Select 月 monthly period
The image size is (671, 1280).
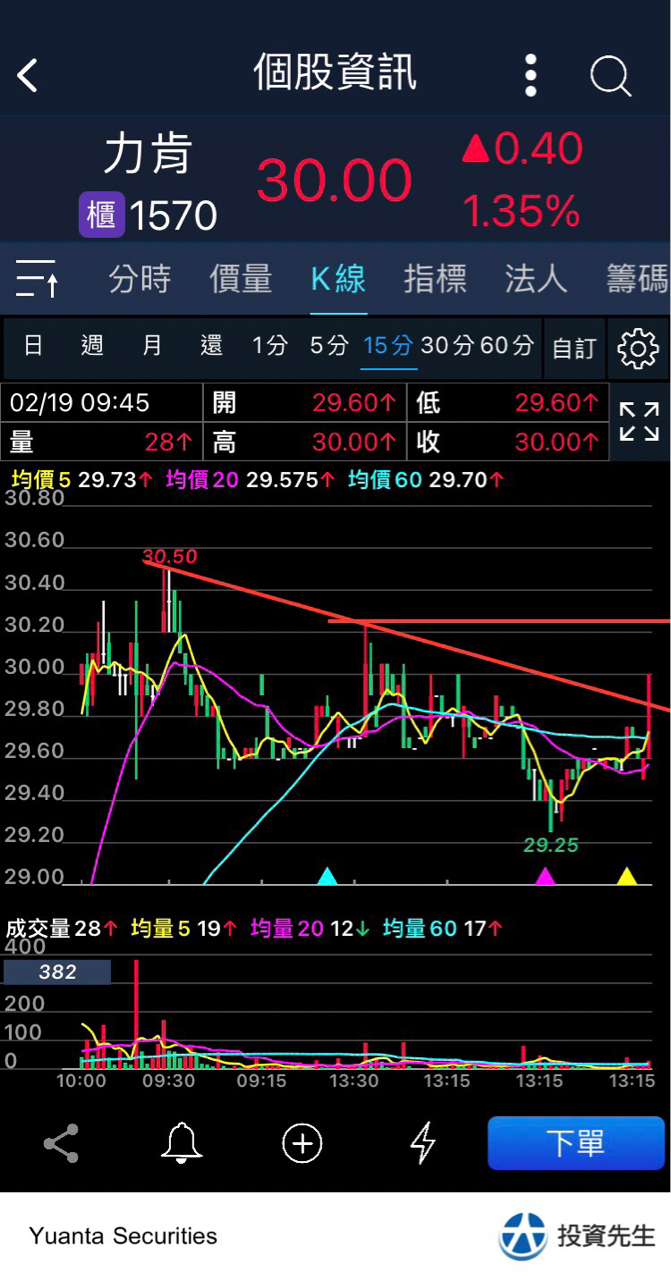pos(152,347)
